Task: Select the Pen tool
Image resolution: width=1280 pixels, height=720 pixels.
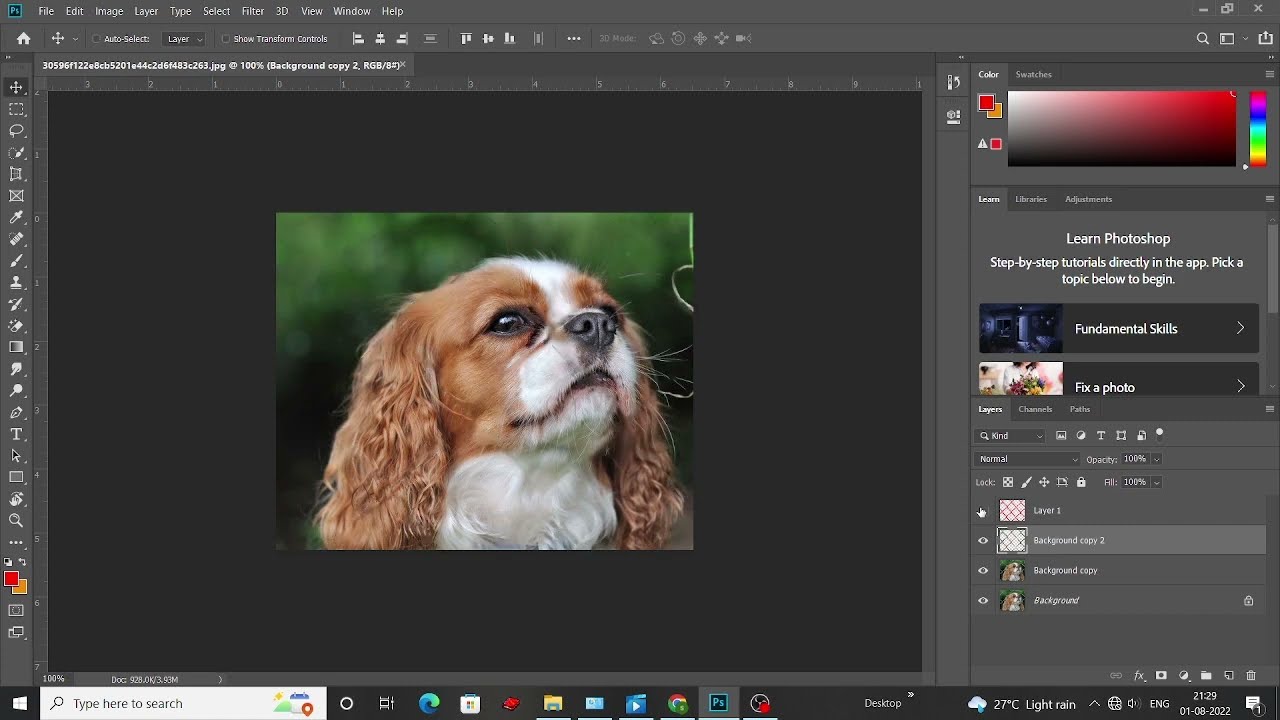Action: coord(16,412)
